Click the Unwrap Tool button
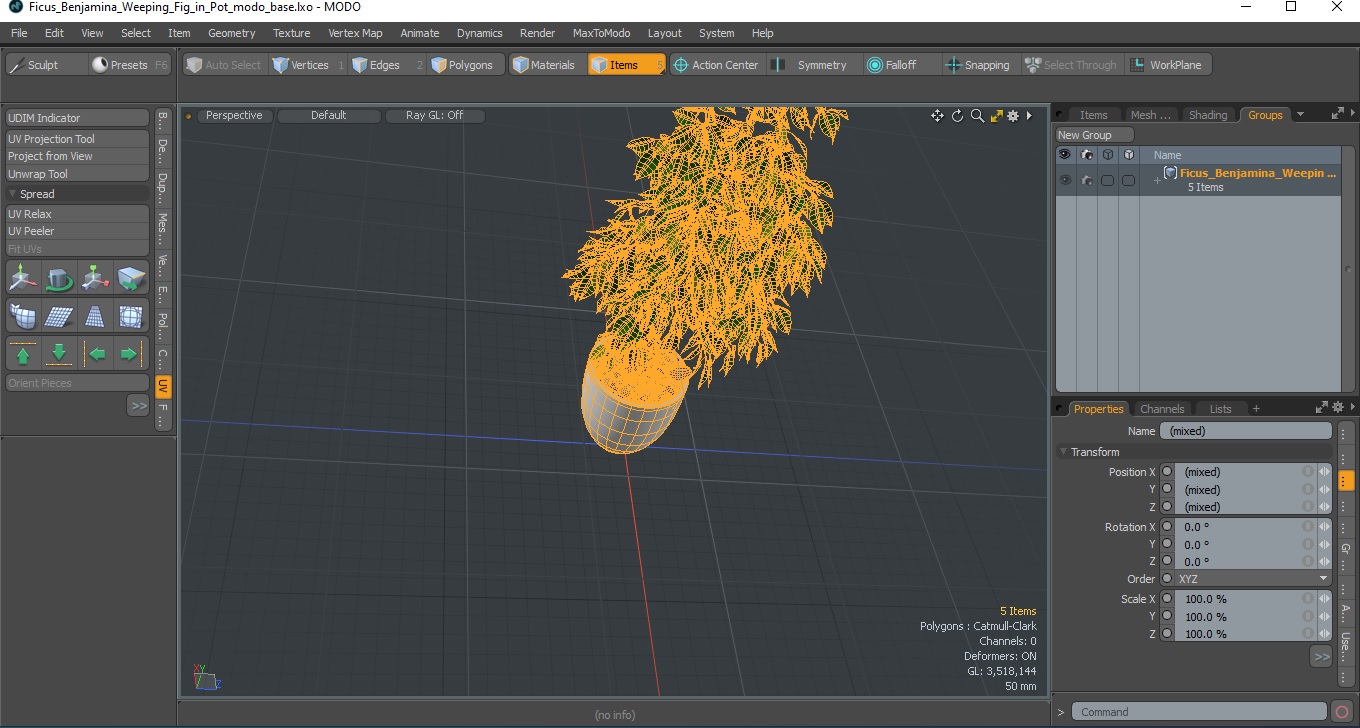 [x=78, y=174]
